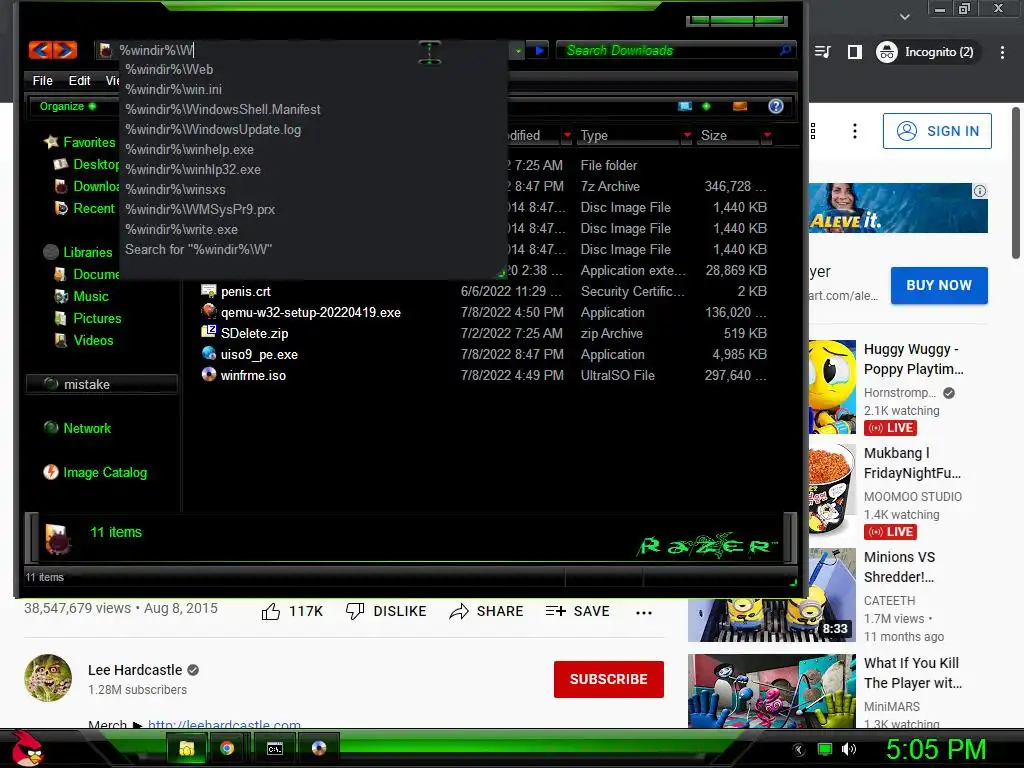Click SUBSCRIBE button
Viewport: 1024px width, 768px height.
click(609, 679)
